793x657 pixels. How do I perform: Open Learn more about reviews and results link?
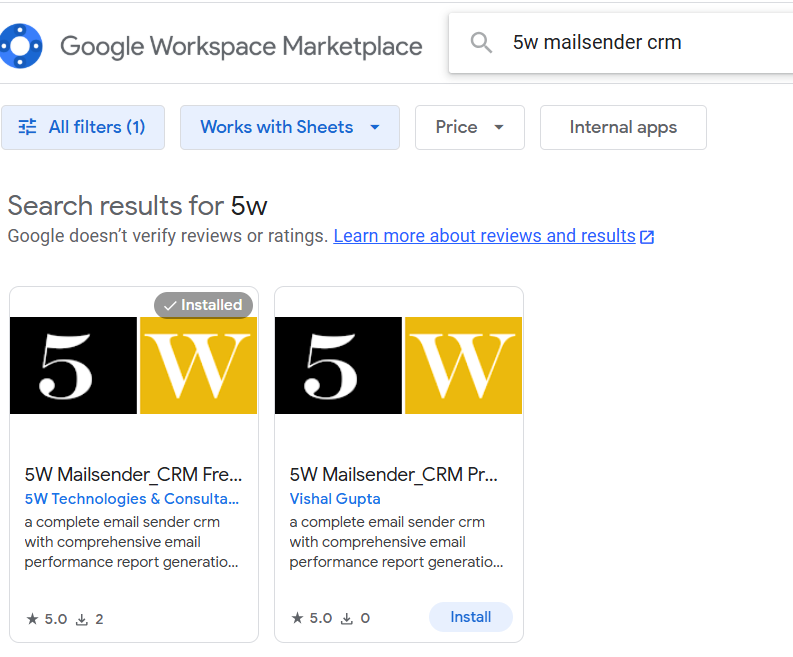coord(484,236)
